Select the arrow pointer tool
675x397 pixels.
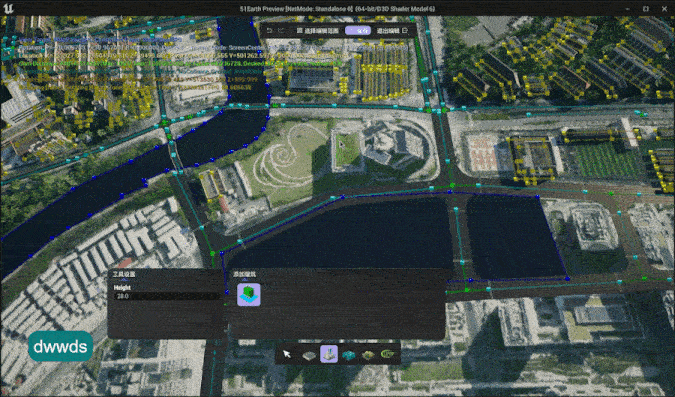[x=287, y=354]
